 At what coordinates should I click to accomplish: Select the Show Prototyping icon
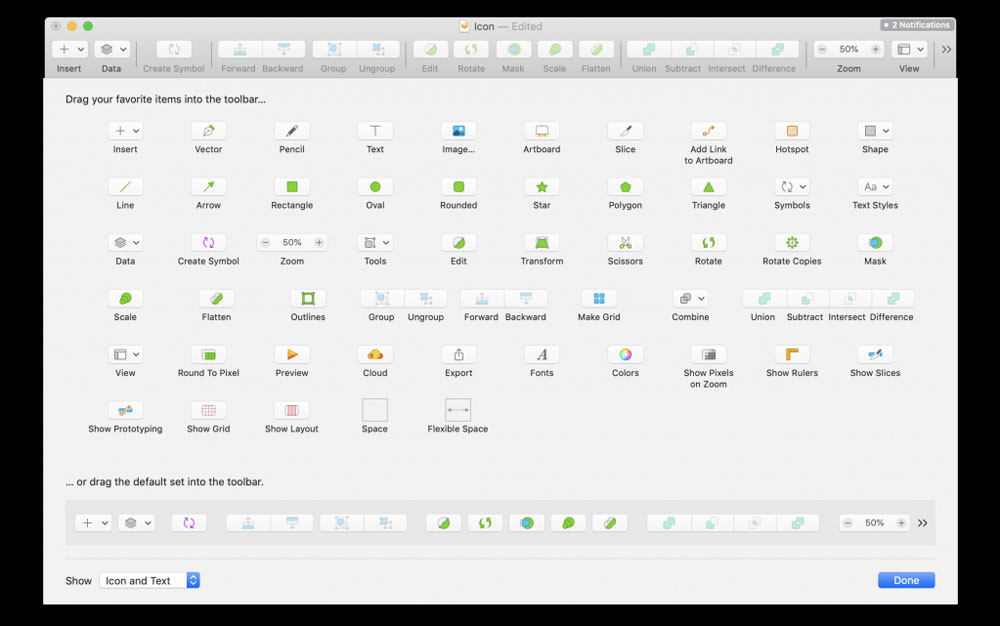click(125, 411)
